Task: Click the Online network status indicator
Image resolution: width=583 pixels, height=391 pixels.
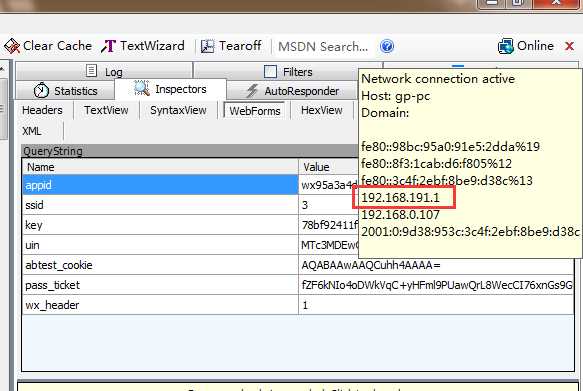Action: click(526, 46)
